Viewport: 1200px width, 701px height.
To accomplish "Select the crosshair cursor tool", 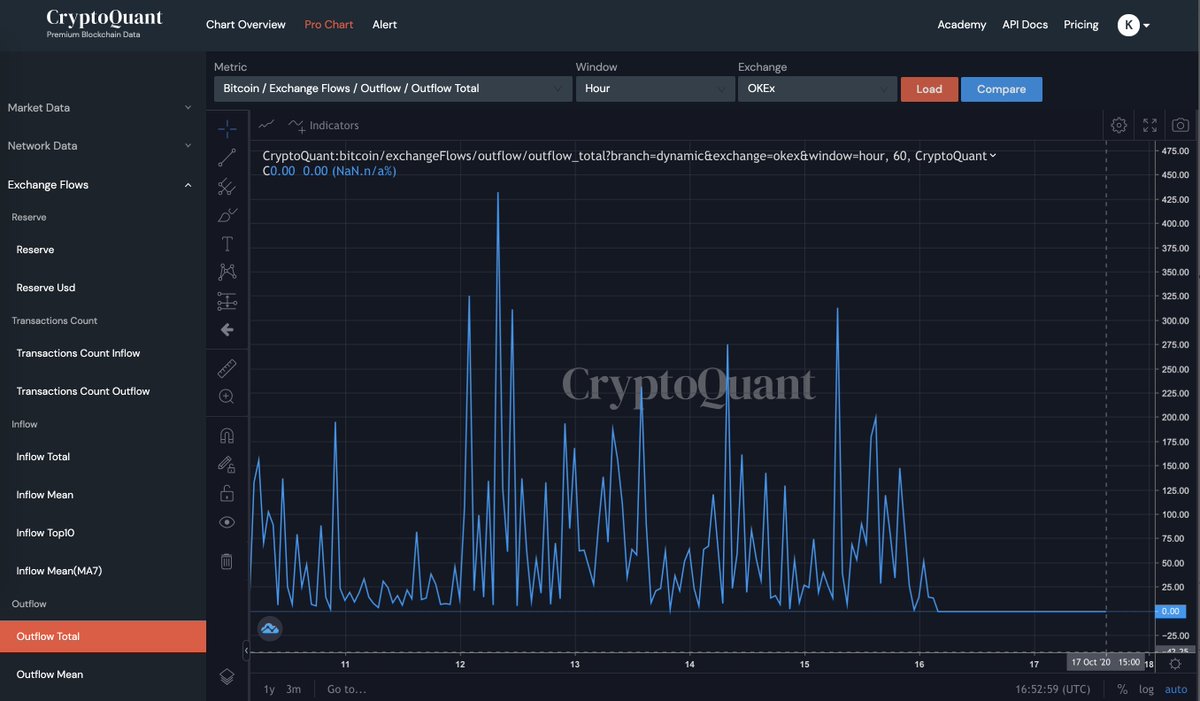I will click(227, 128).
